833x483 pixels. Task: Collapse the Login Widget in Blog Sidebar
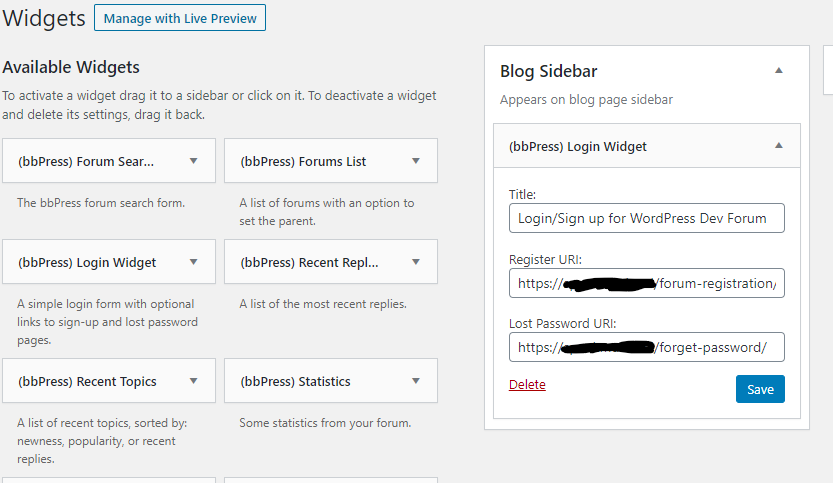click(x=779, y=146)
